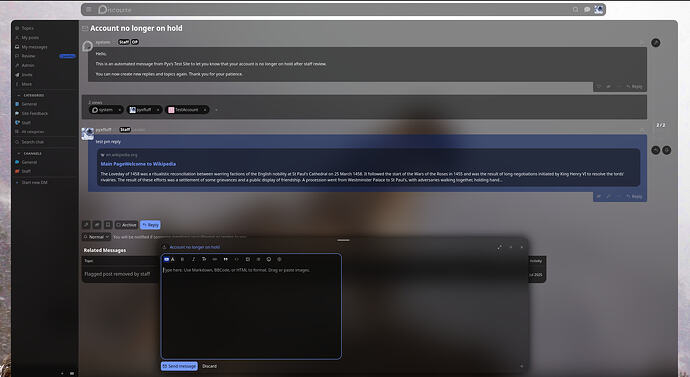Reply to the system post

[x=634, y=87]
